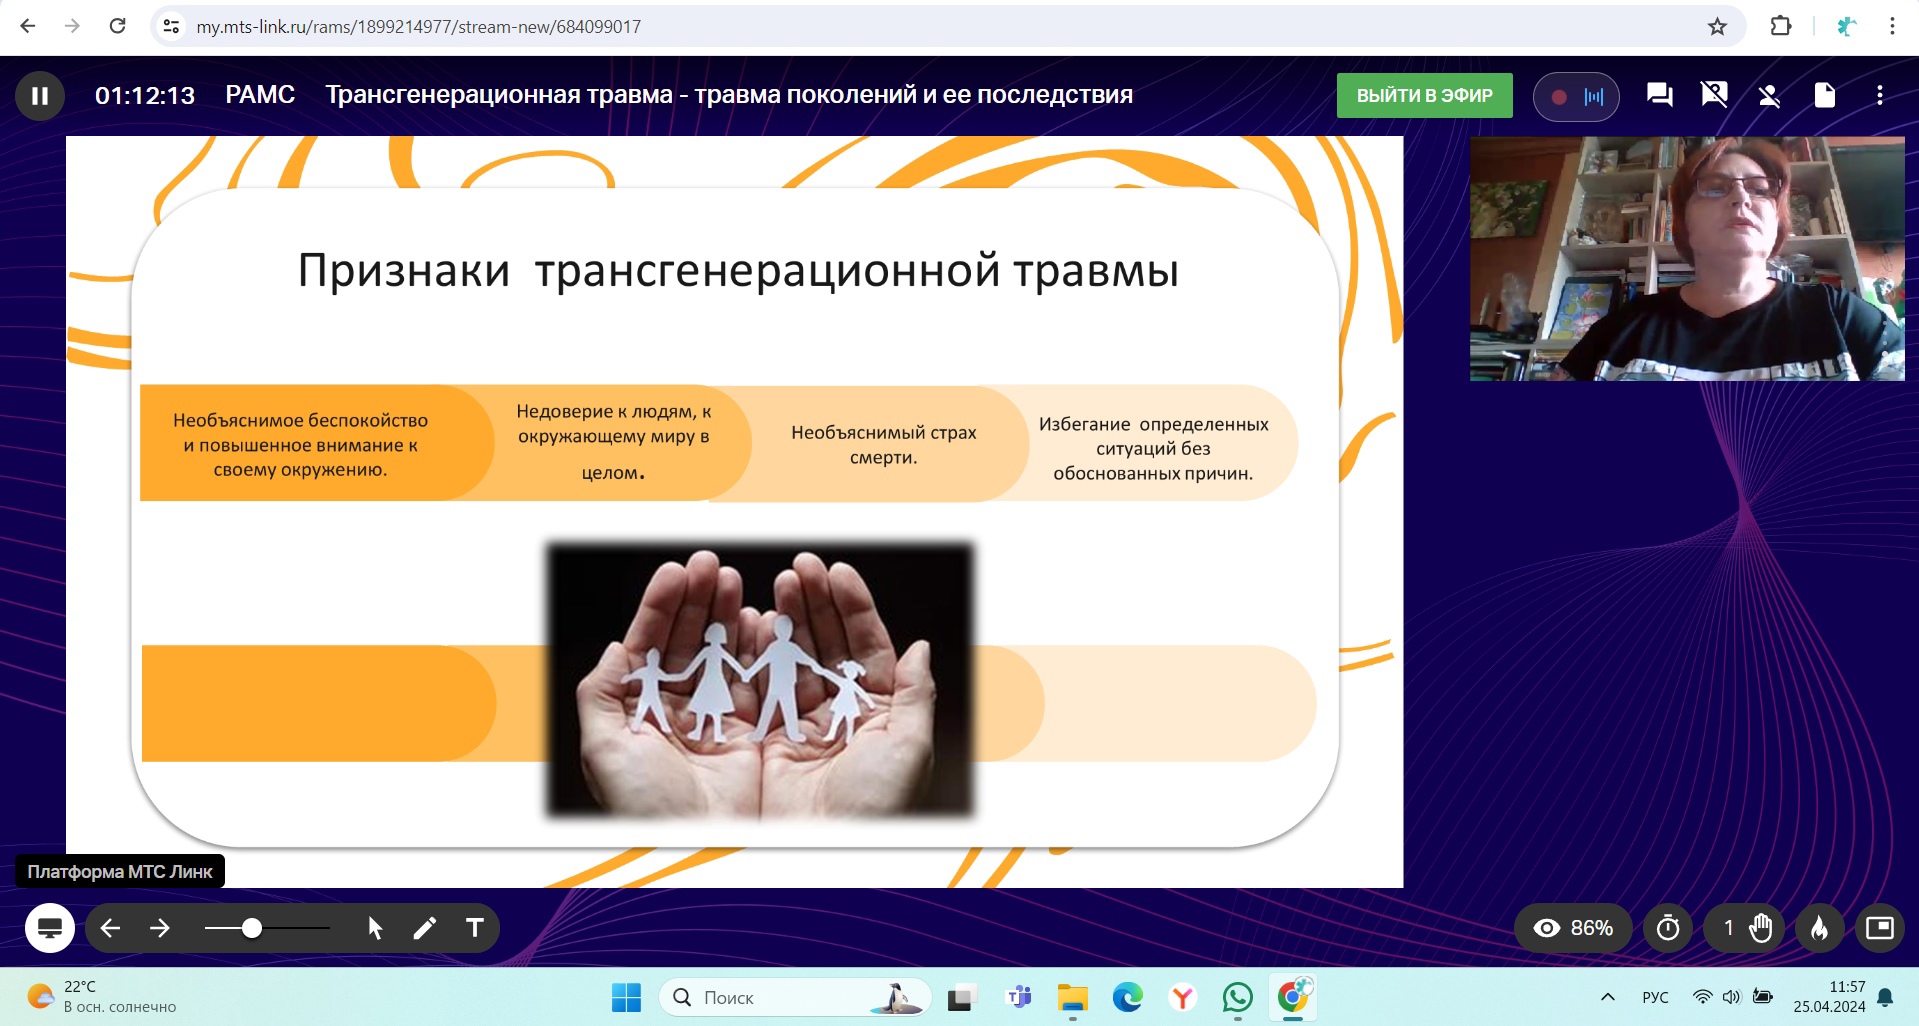Screen dimensions: 1919x1026
Task: Select the text annotation tool
Action: point(475,928)
